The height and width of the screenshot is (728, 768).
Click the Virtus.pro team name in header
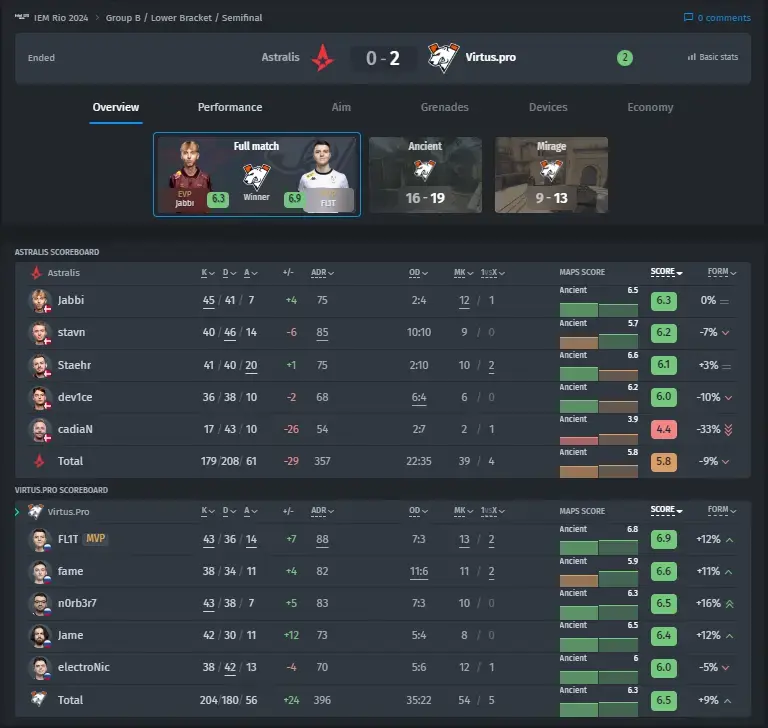(x=490, y=57)
